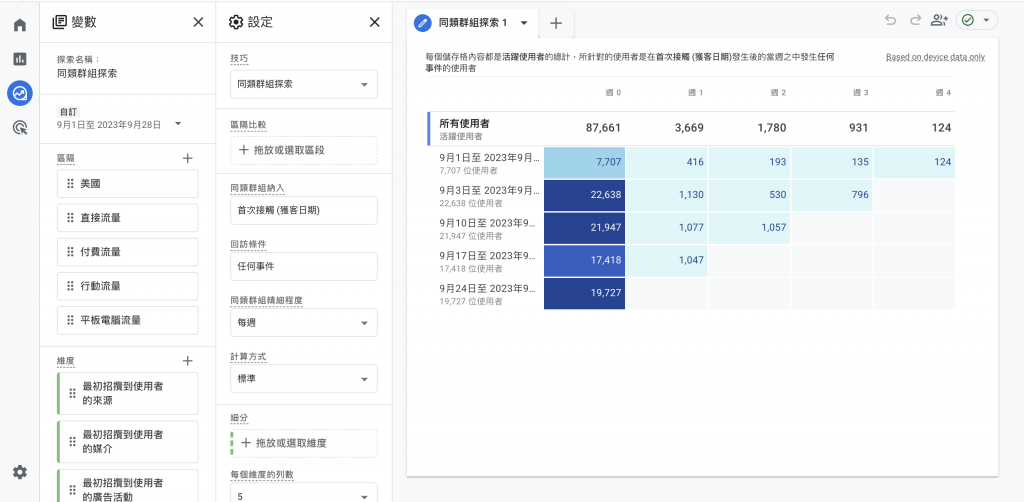Select the 行動流量 segment chip
This screenshot has height=502, width=1024.
click(x=127, y=286)
